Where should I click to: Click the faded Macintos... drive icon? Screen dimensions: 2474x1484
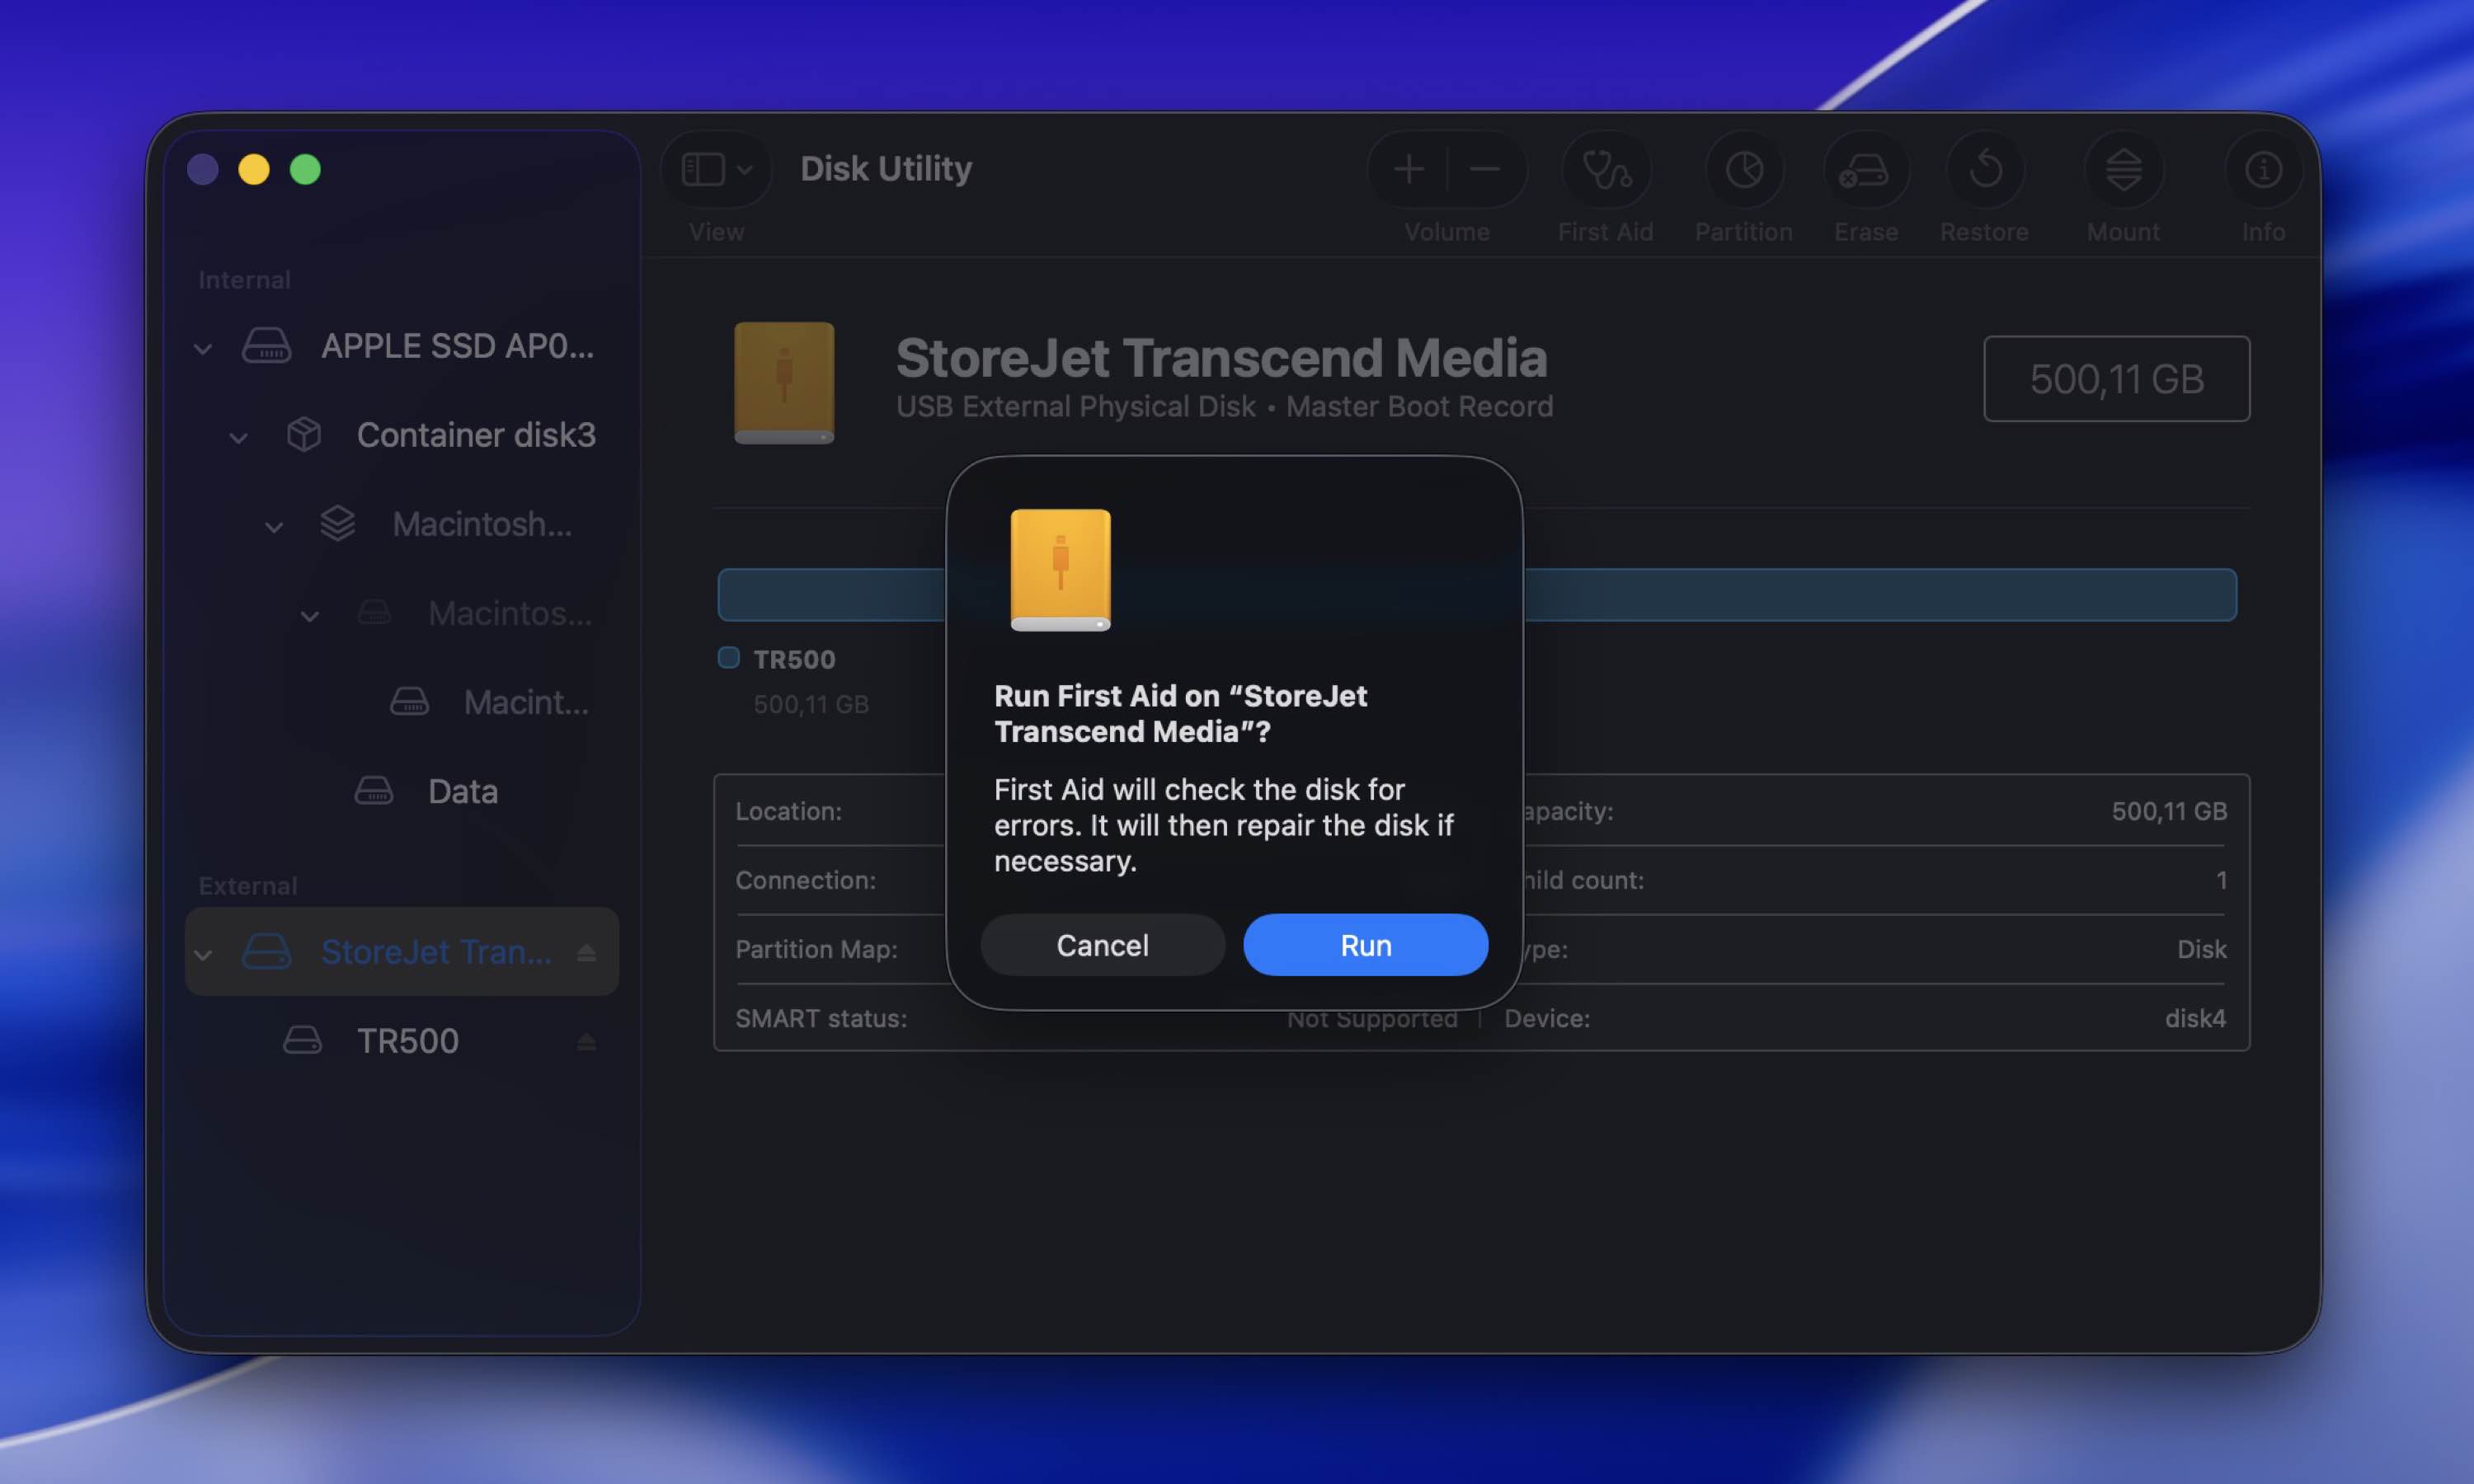point(374,613)
